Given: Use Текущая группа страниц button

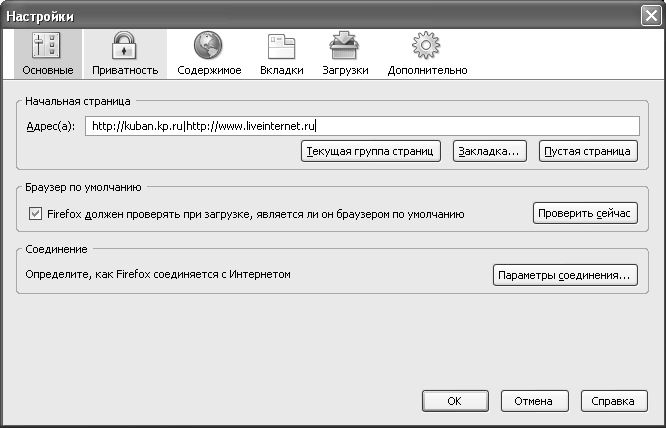Looking at the screenshot, I should pyautogui.click(x=370, y=151).
